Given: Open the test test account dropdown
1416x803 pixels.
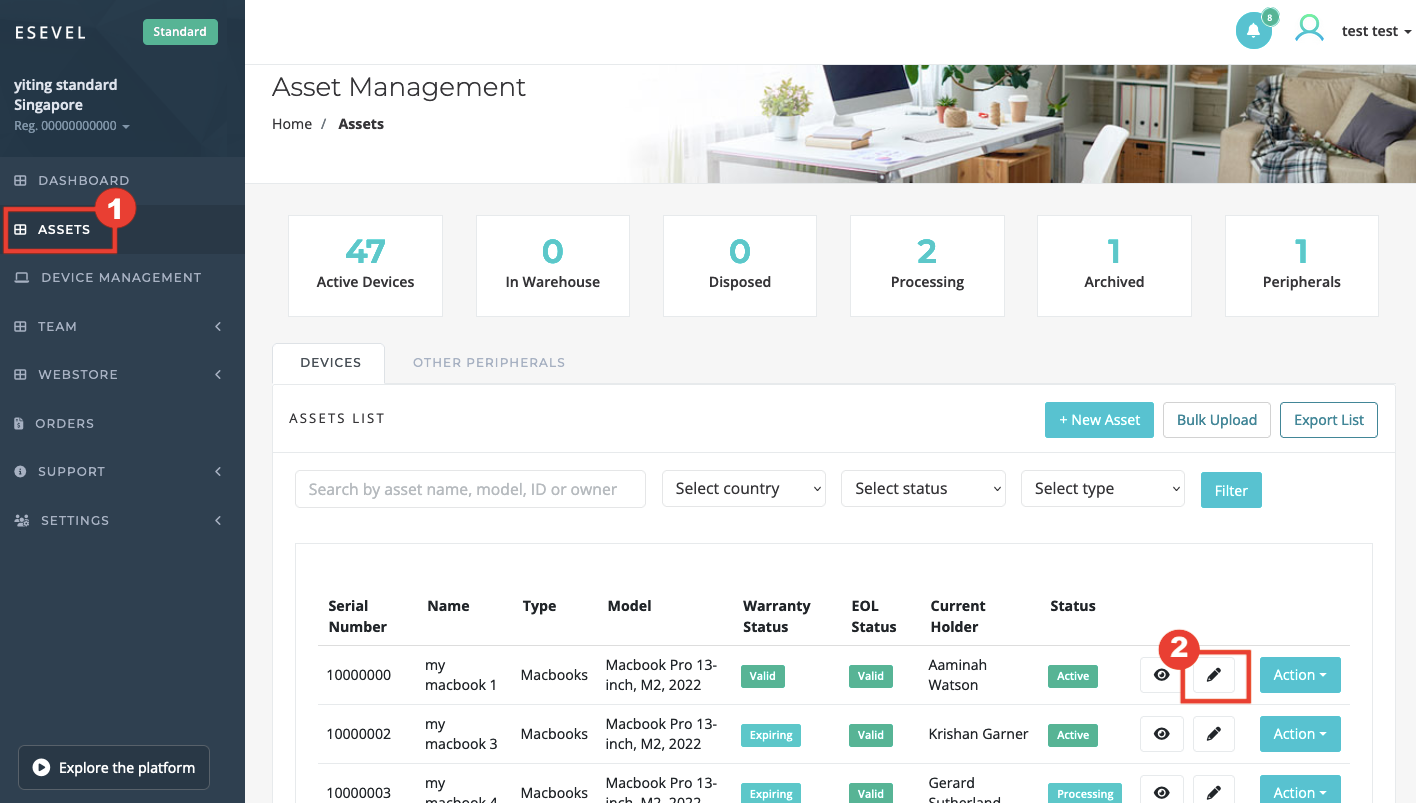Looking at the screenshot, I should (x=1376, y=31).
